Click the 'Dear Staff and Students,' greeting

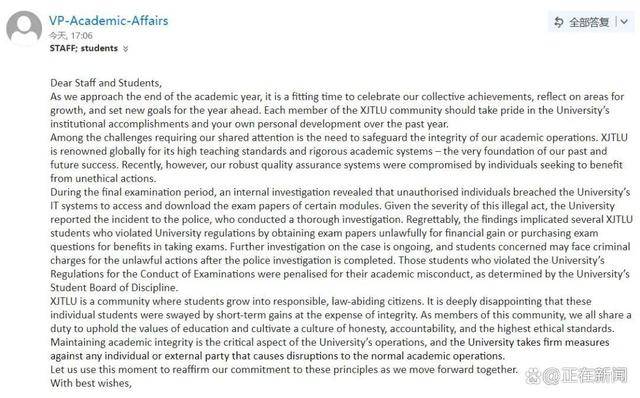point(106,83)
